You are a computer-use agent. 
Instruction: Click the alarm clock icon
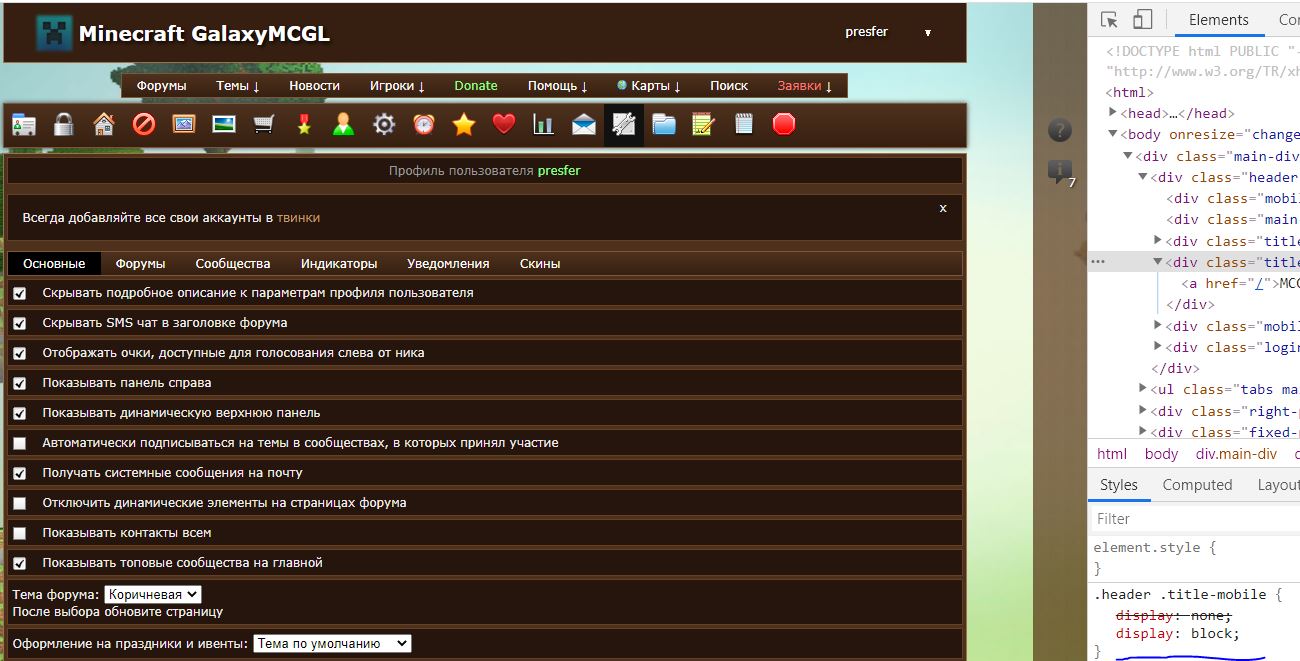pyautogui.click(x=424, y=125)
